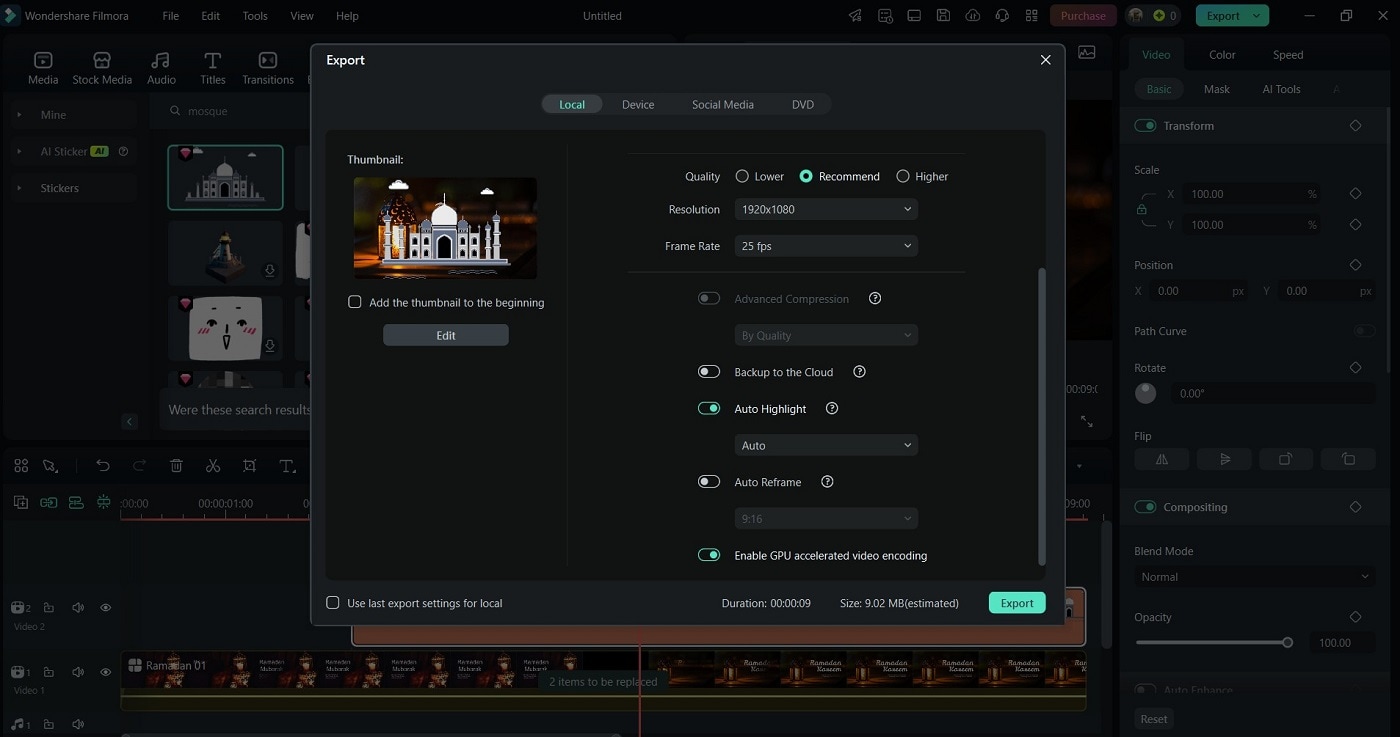Click the rotate dial knob
Screen dimensions: 1400x737
click(1146, 393)
